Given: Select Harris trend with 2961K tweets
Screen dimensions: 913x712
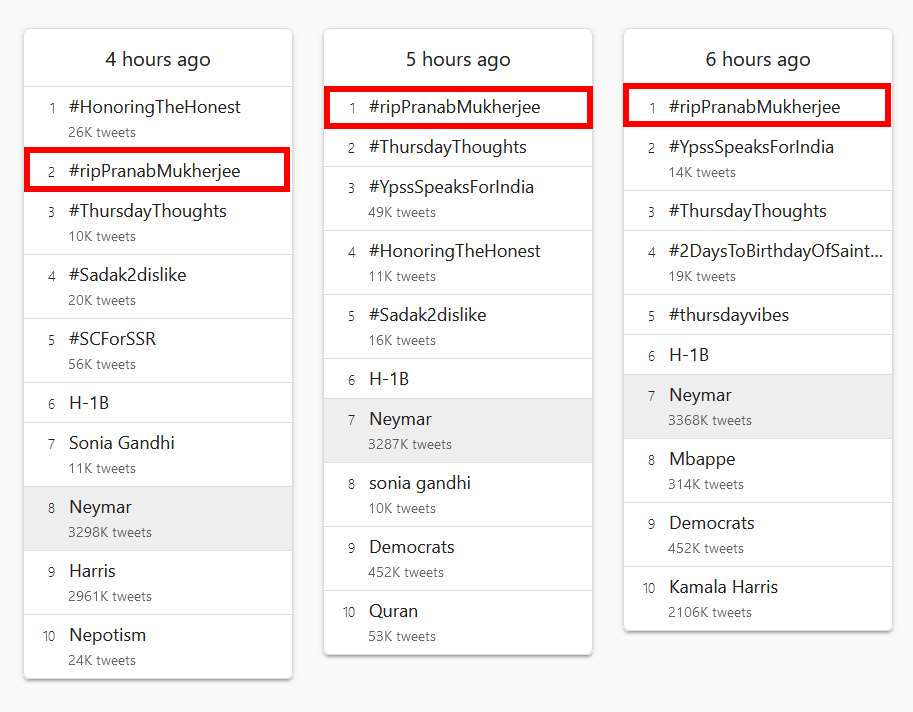Looking at the screenshot, I should [x=92, y=571].
